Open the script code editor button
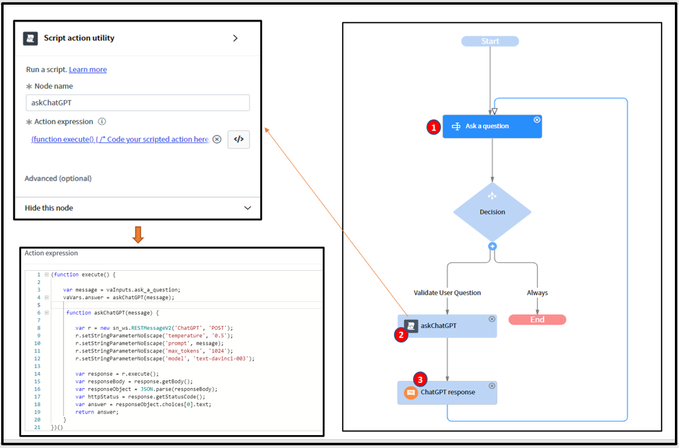The height and width of the screenshot is (448, 679). click(x=239, y=139)
